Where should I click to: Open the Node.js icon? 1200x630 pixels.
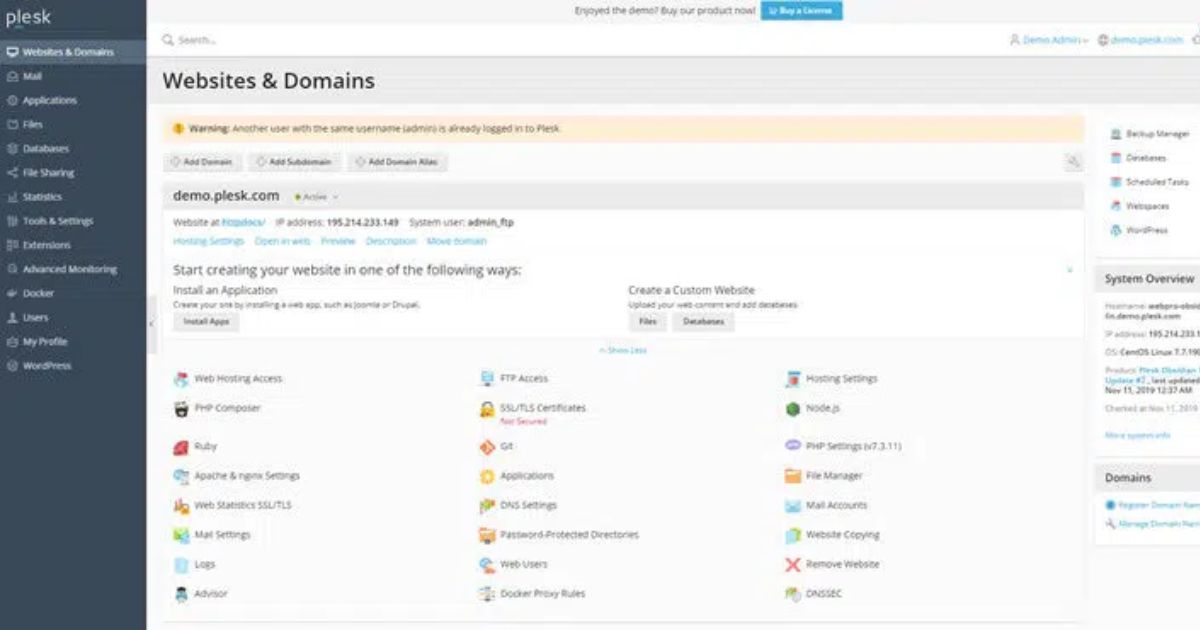coord(793,409)
